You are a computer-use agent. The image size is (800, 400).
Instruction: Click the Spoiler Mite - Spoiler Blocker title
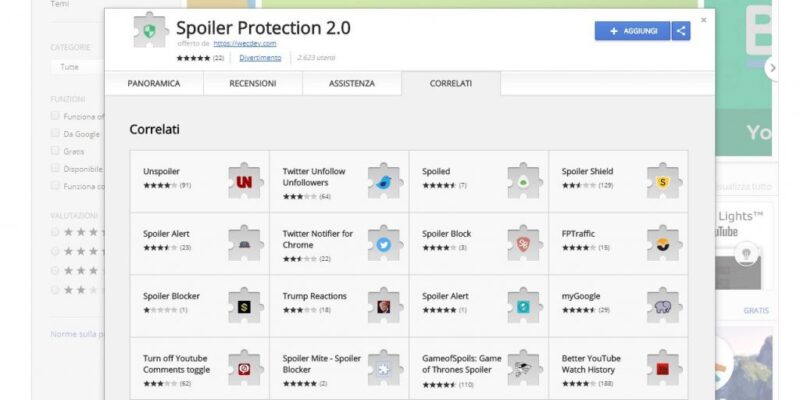[x=321, y=364]
